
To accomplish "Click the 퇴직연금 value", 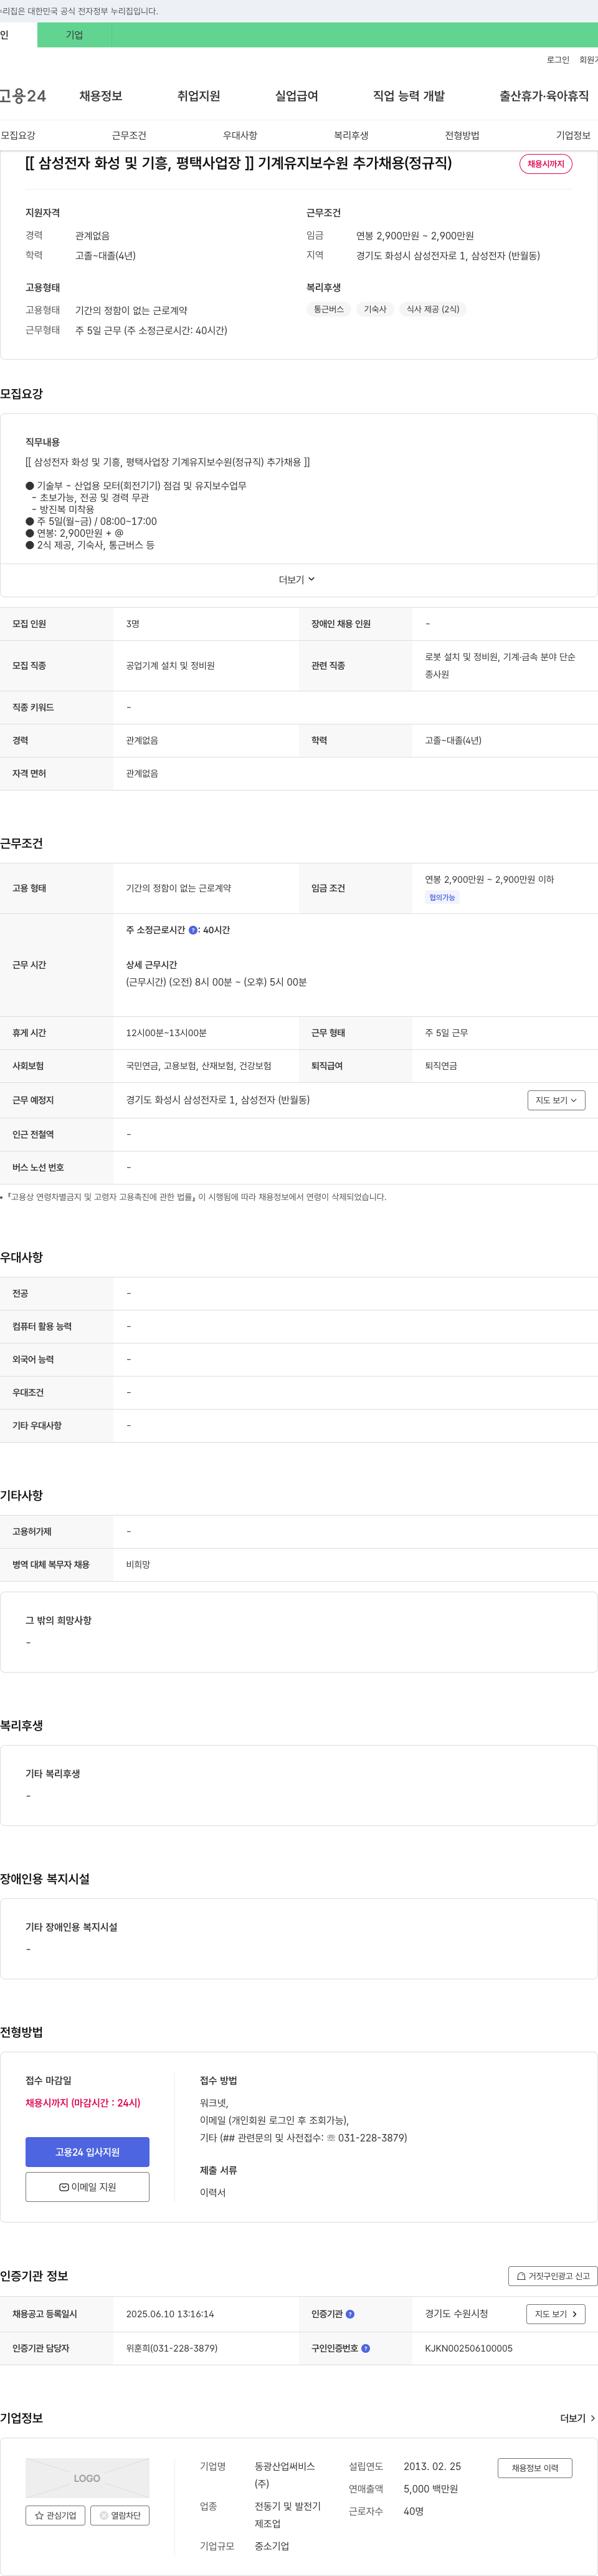I will point(441,1066).
